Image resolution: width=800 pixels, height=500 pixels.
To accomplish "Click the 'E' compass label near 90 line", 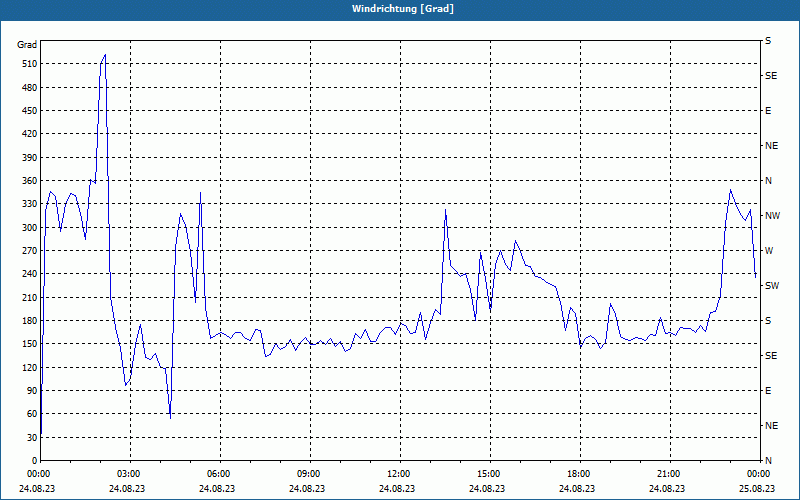I will point(768,391).
